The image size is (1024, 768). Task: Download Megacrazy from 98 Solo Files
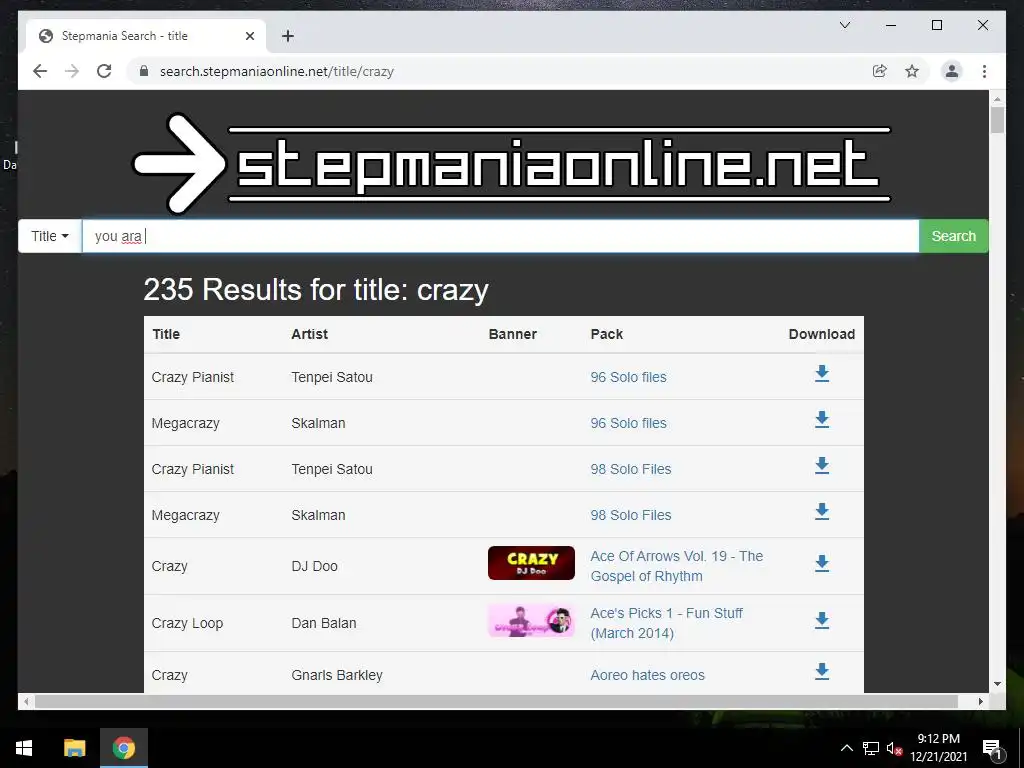click(822, 511)
